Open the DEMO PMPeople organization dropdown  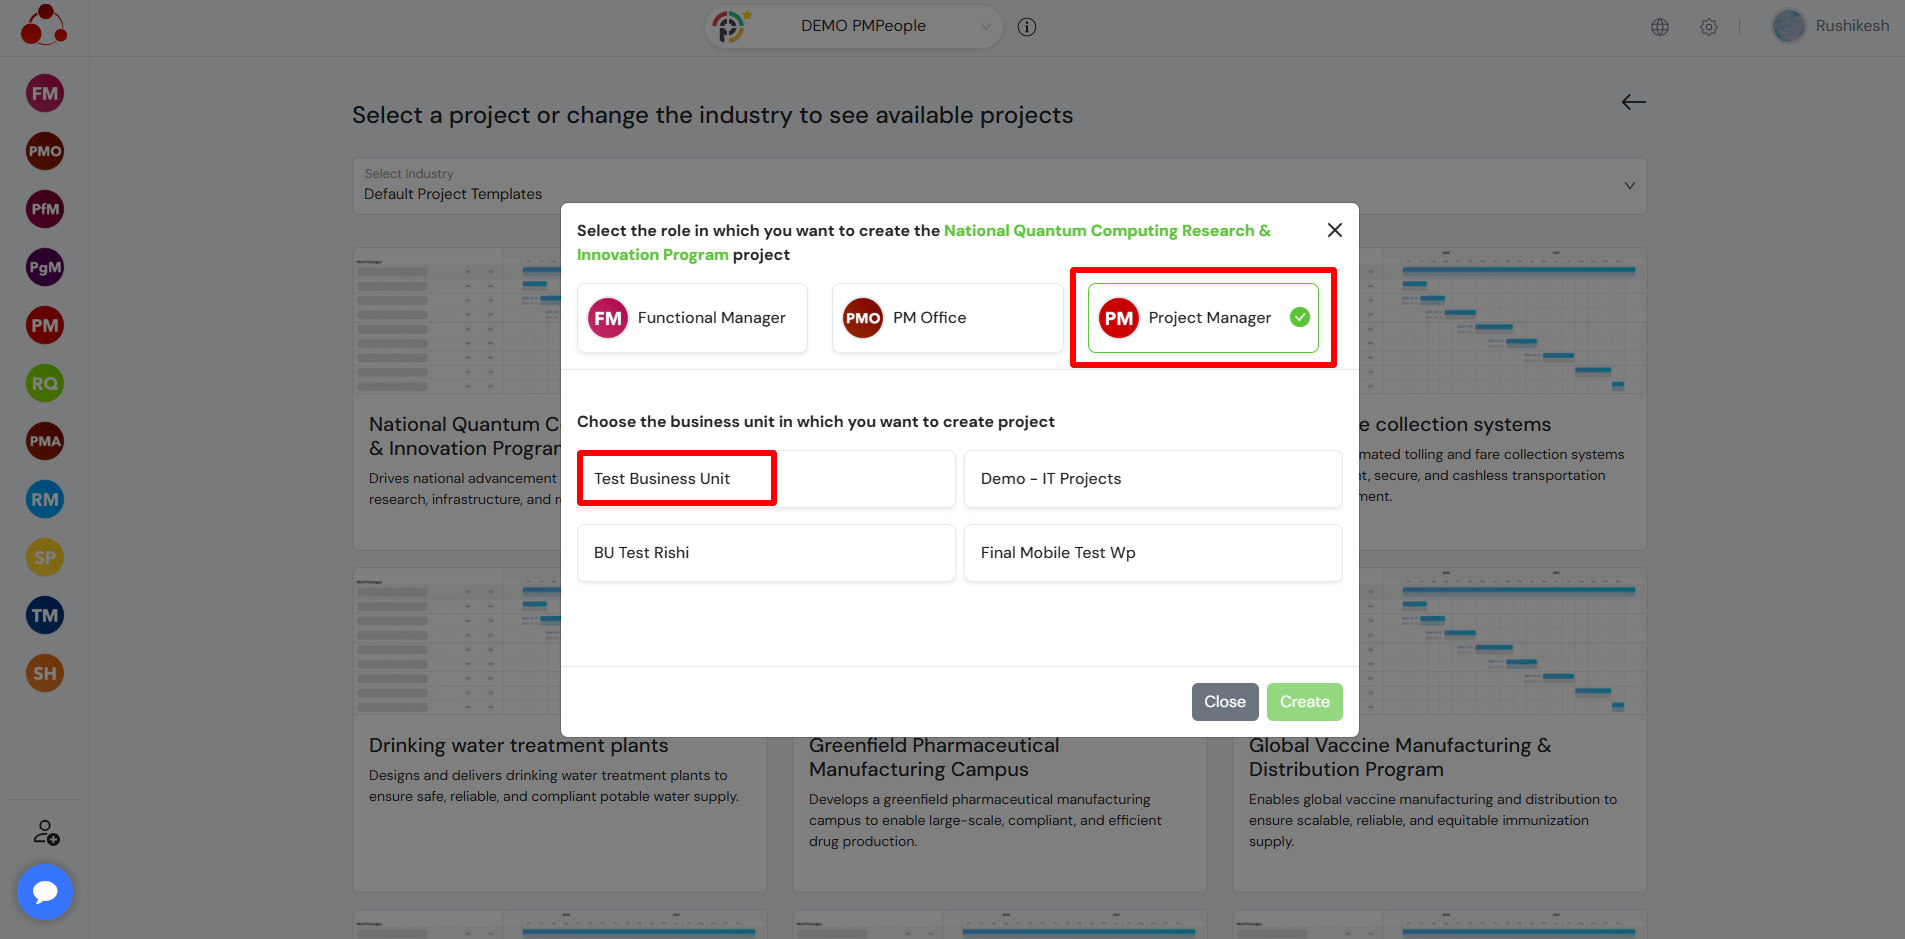point(862,26)
